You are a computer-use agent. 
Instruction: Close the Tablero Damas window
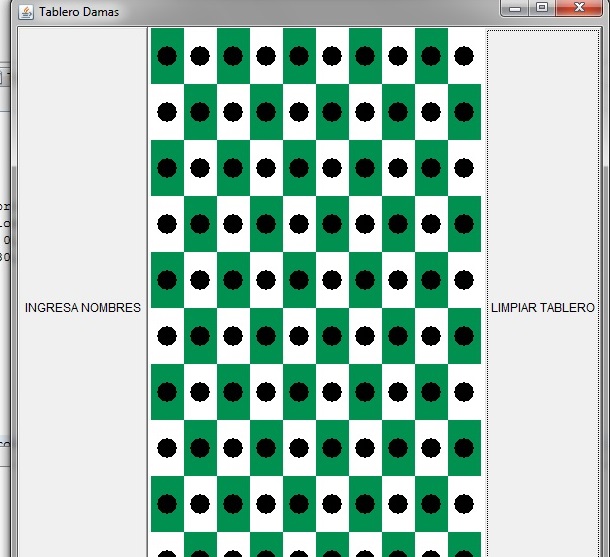click(579, 8)
